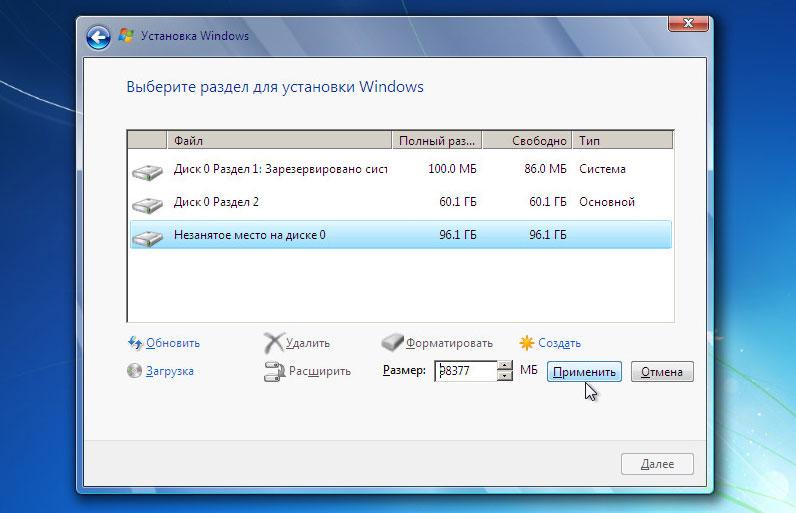Click the Загрузка disc icon
Viewport: 796px width, 513px height.
(x=135, y=370)
